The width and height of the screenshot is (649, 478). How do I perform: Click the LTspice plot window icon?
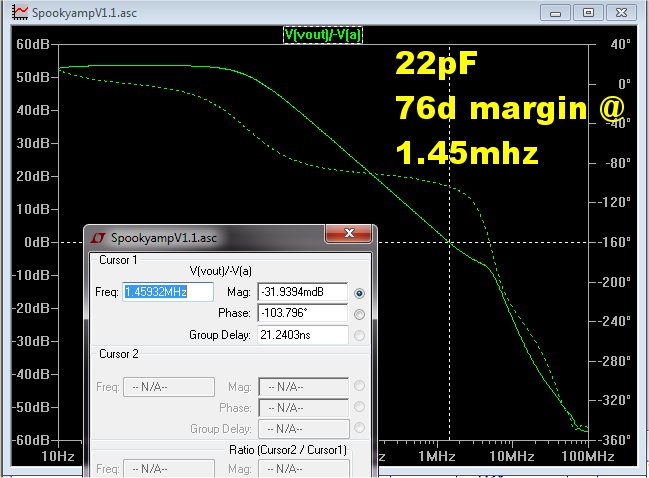pos(19,12)
